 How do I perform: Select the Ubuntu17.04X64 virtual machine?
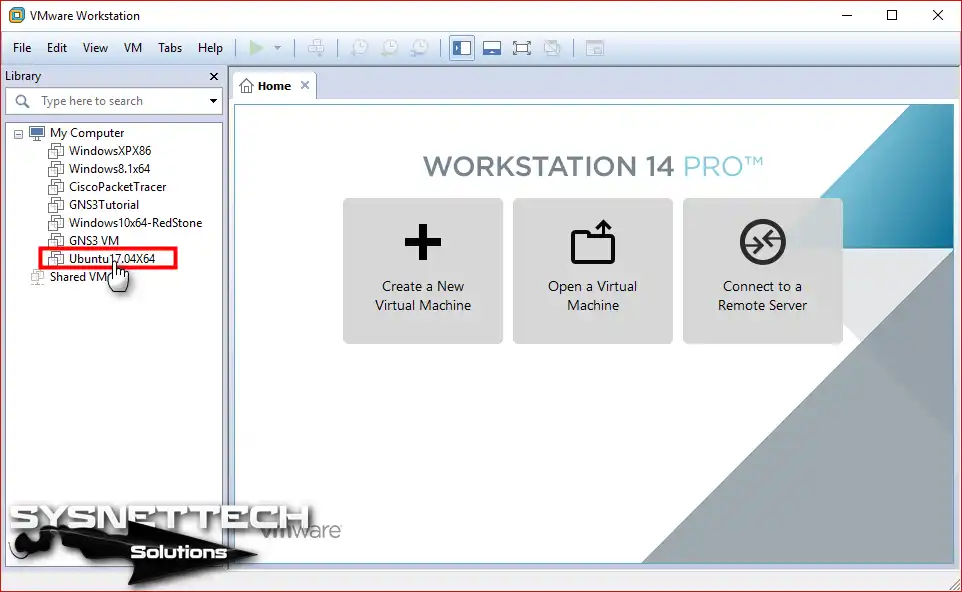pyautogui.click(x=112, y=258)
